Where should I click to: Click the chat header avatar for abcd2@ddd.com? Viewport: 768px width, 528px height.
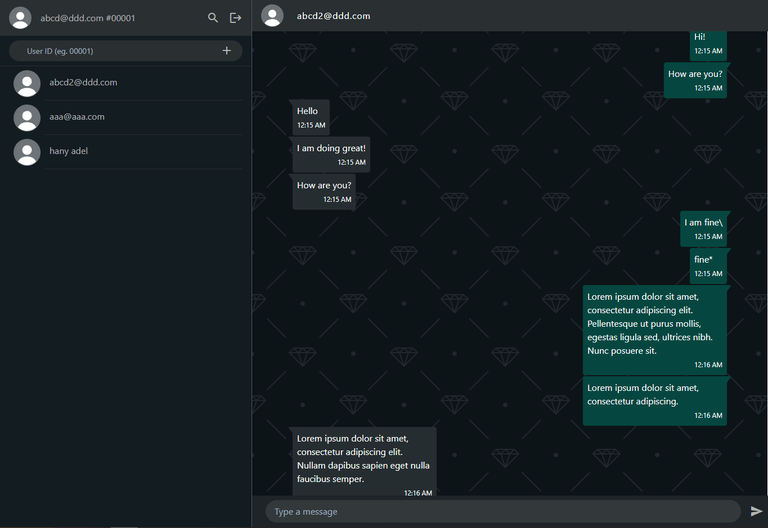click(x=271, y=16)
